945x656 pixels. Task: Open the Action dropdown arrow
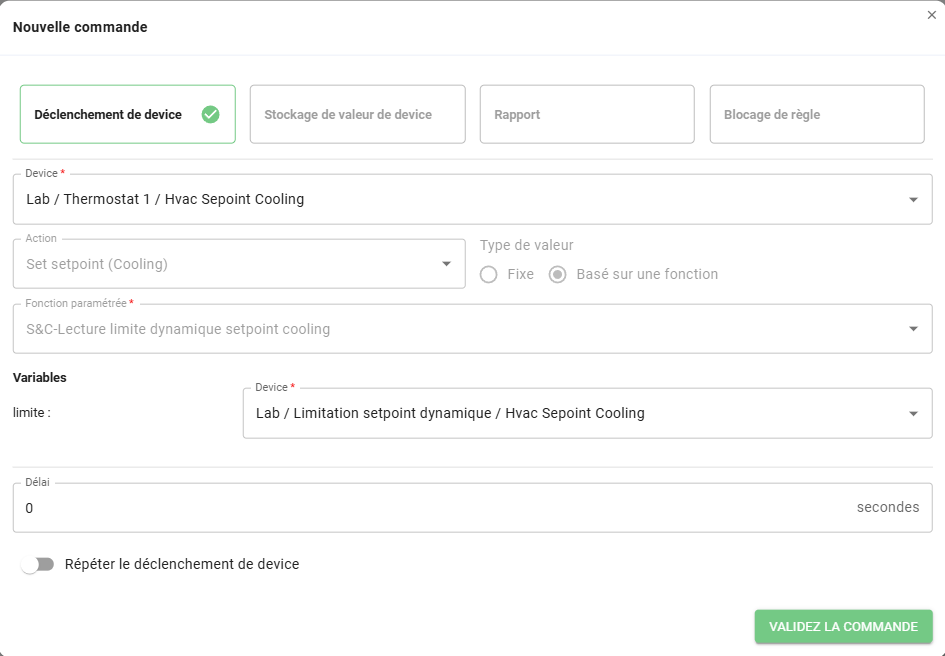[446, 265]
